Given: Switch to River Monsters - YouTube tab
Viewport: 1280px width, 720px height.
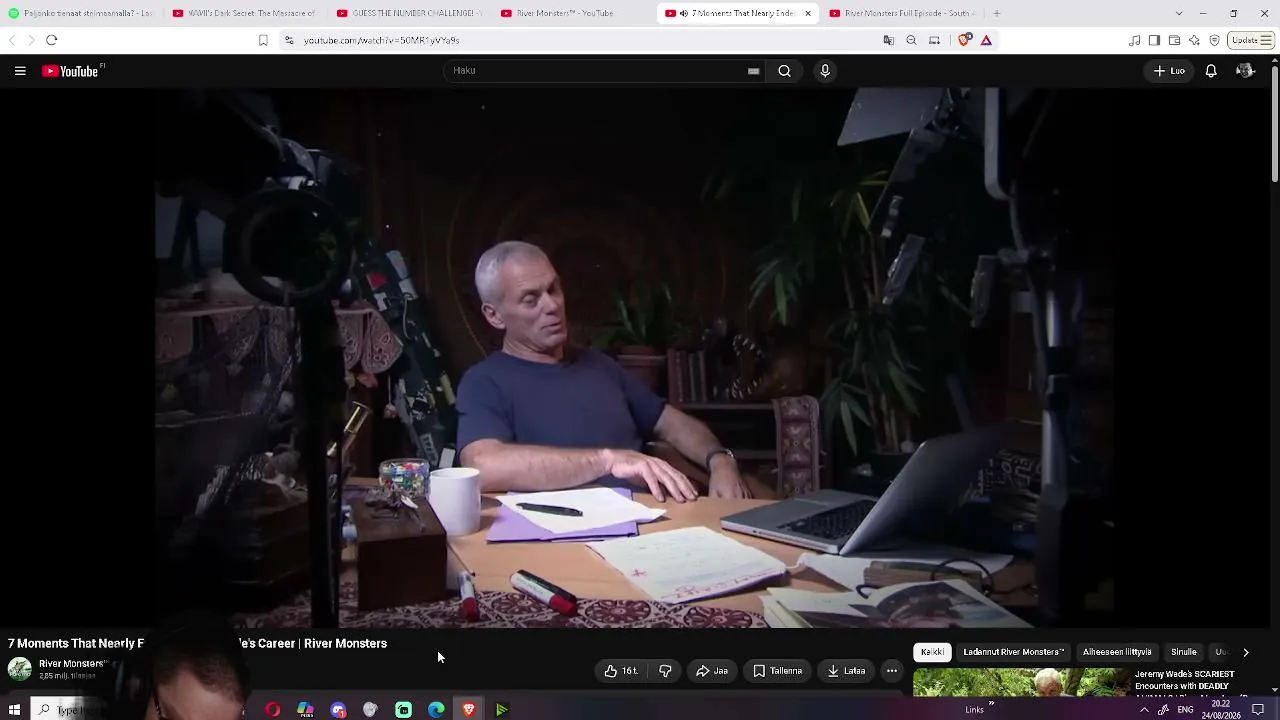Looking at the screenshot, I should tap(572, 13).
